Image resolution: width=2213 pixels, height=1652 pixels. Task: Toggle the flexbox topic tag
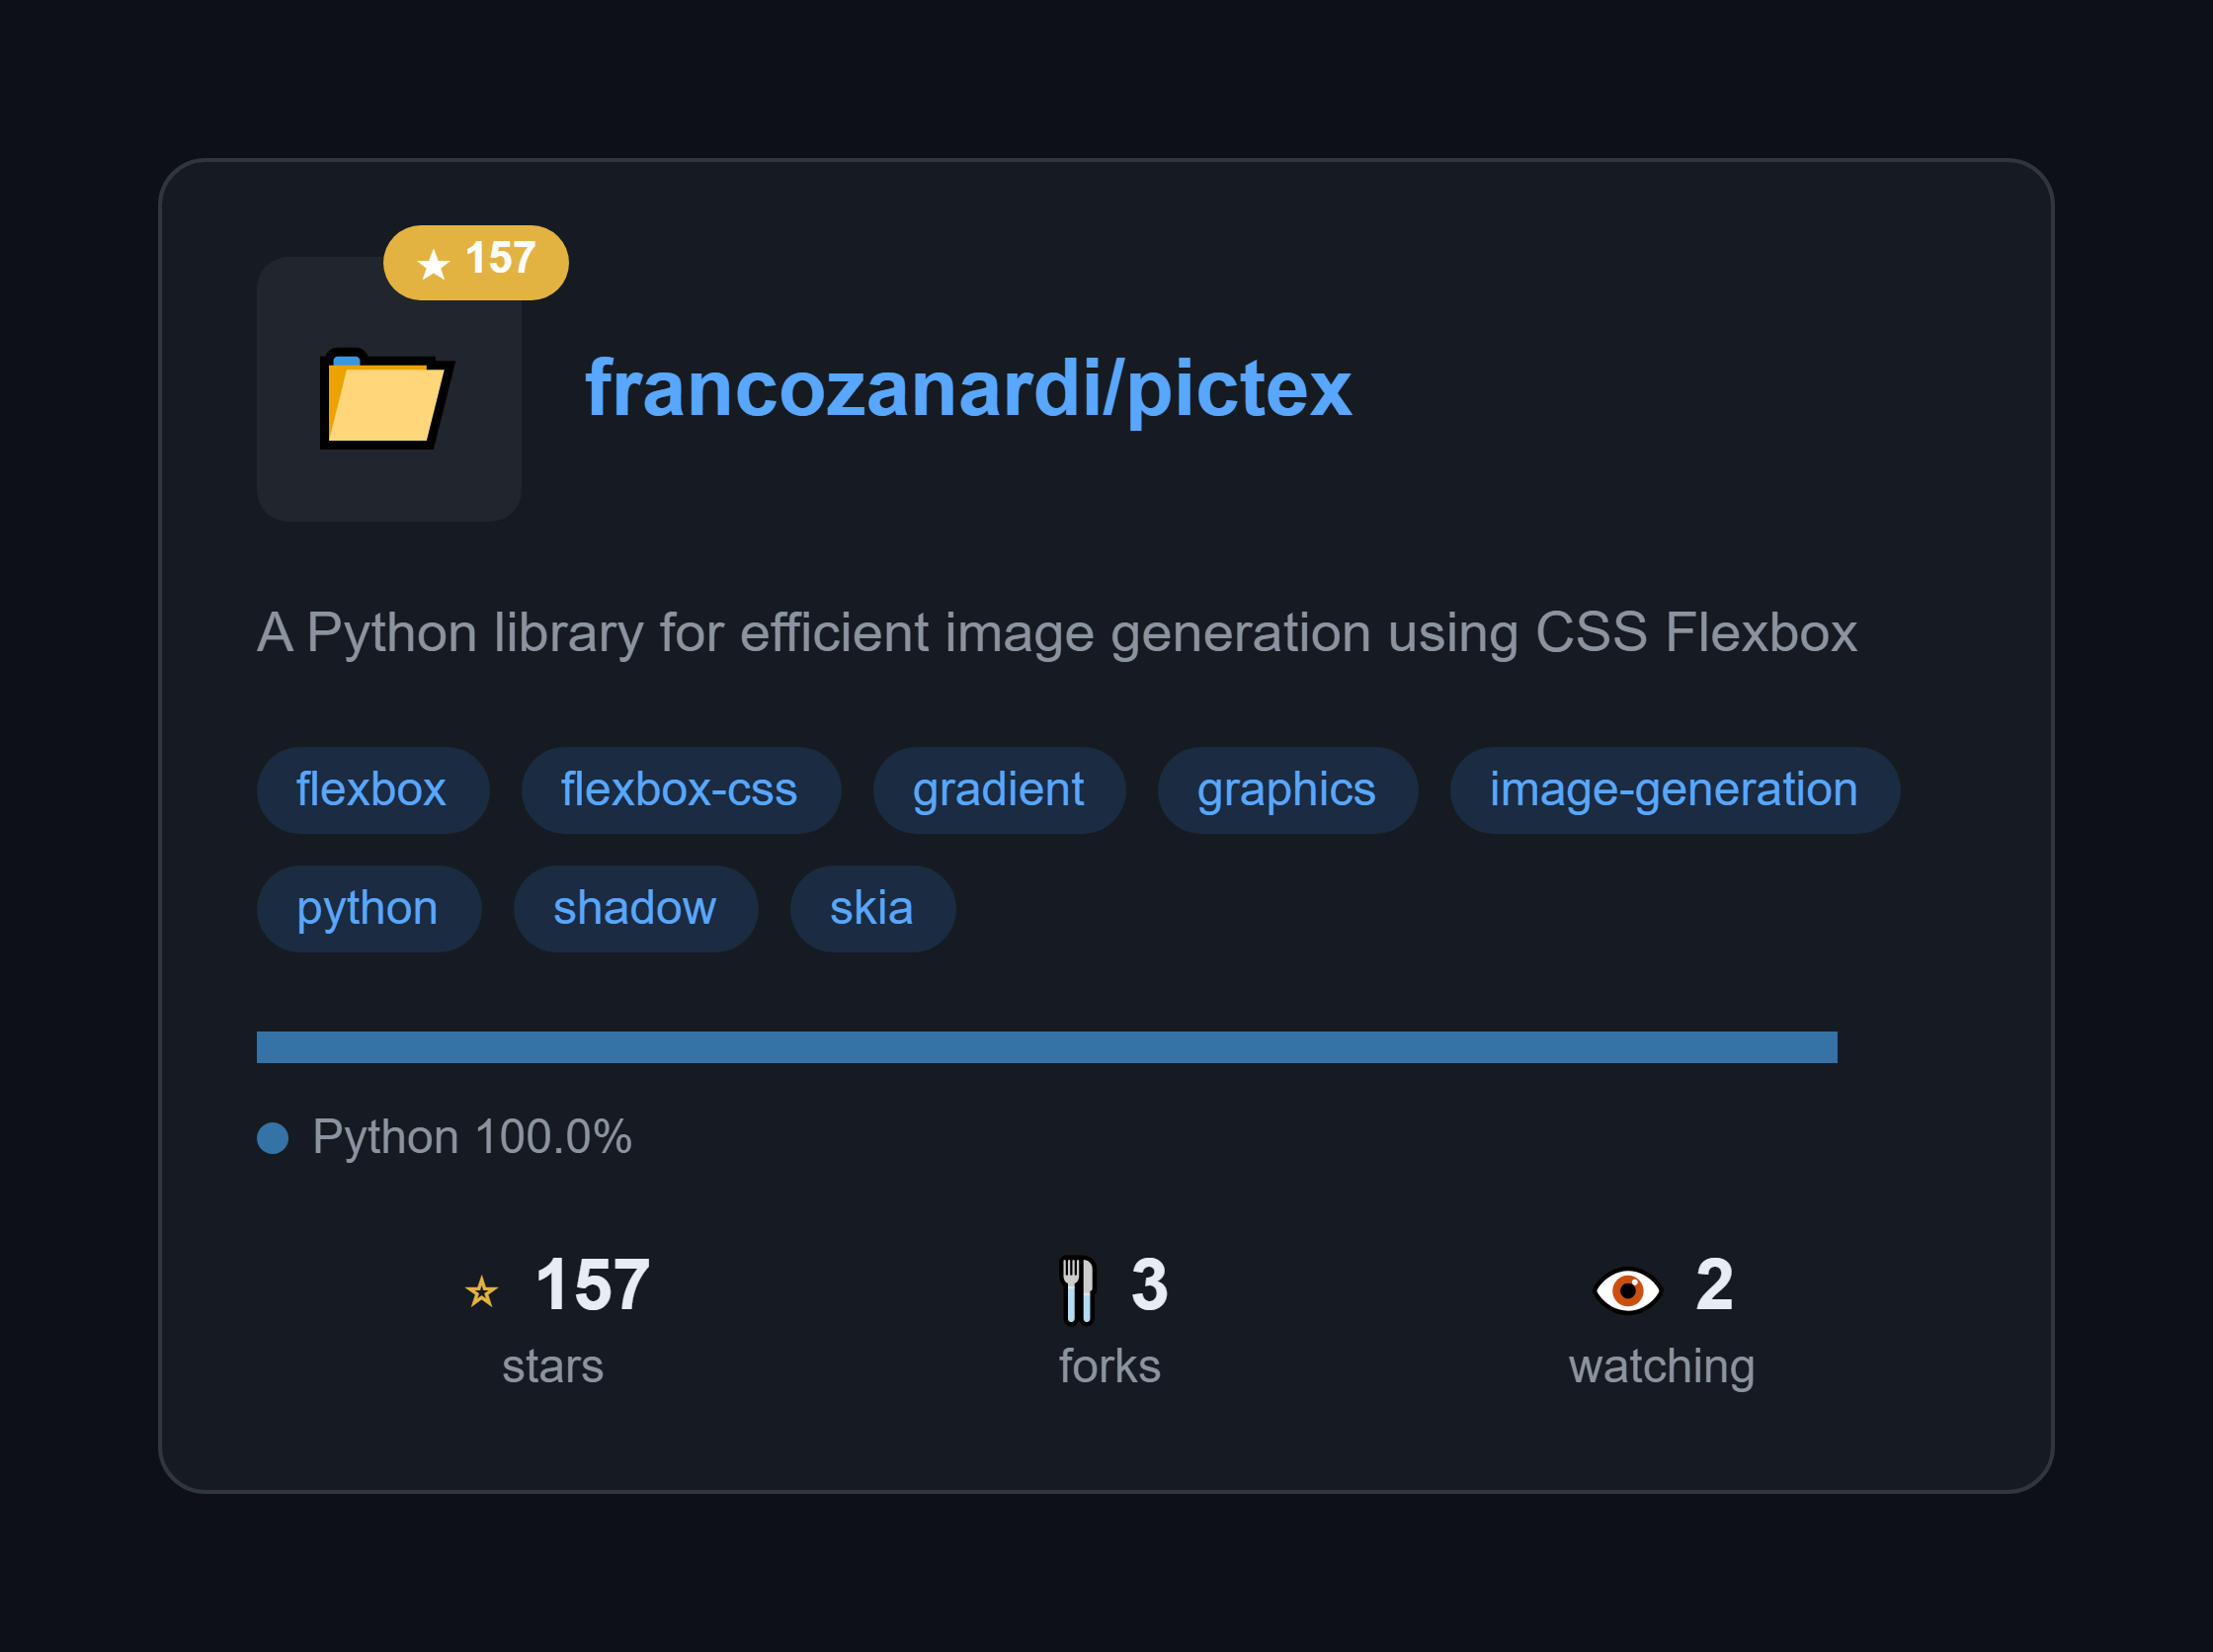[x=372, y=789]
